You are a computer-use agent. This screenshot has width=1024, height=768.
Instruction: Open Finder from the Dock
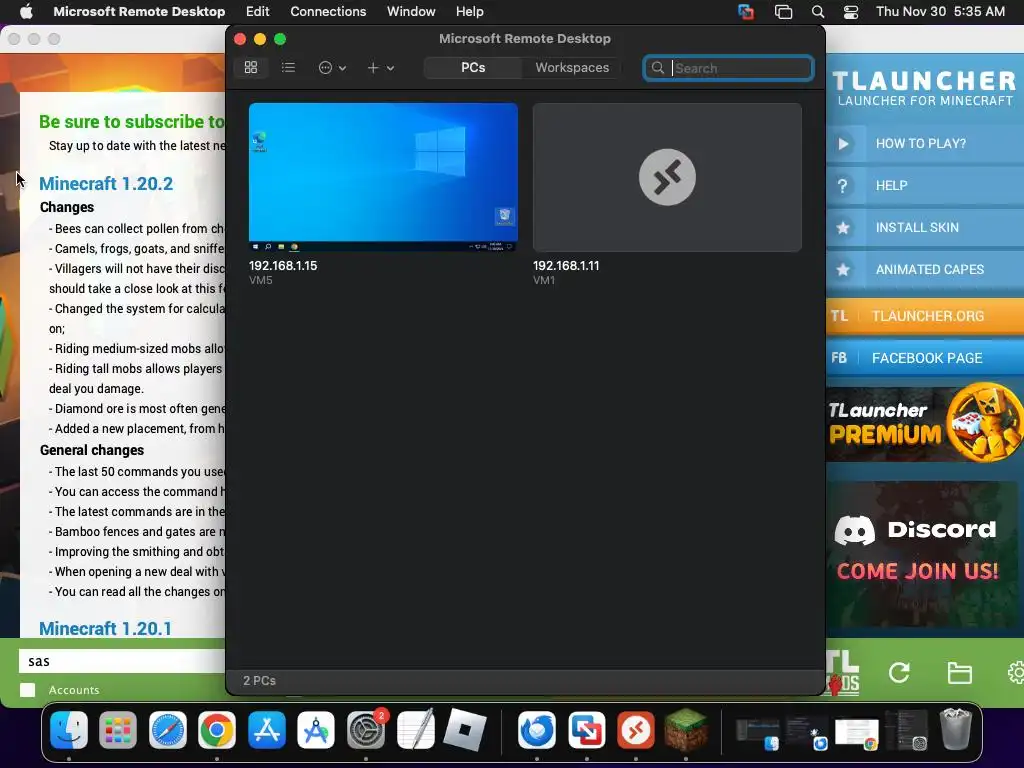tap(69, 729)
